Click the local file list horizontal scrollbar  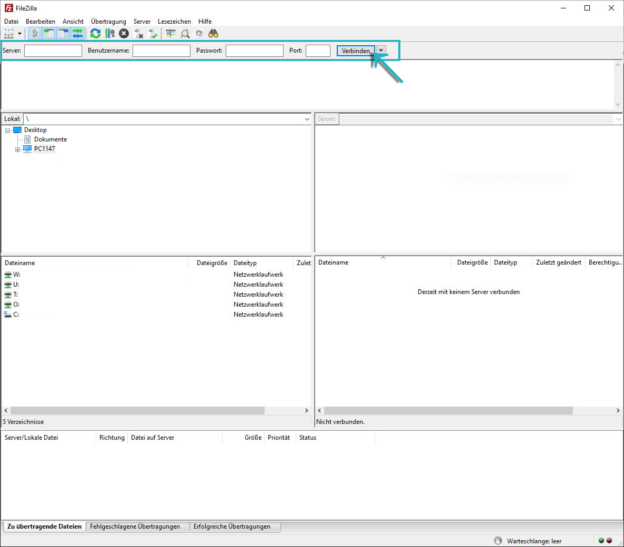tap(155, 410)
